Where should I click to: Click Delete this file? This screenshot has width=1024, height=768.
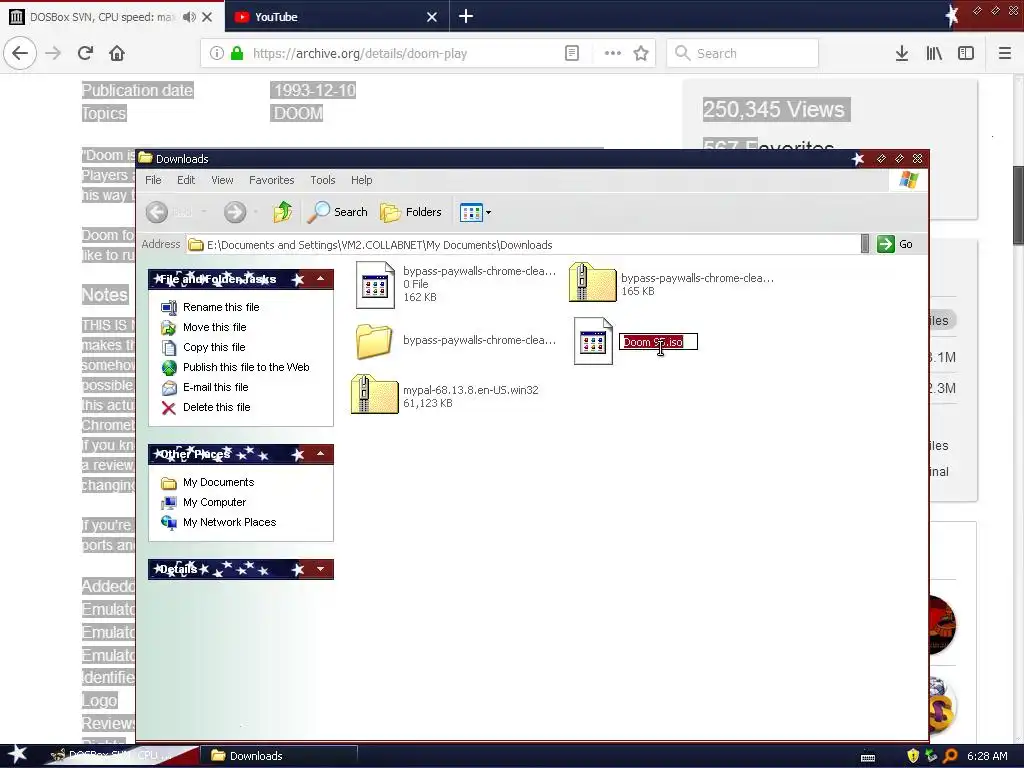point(216,408)
